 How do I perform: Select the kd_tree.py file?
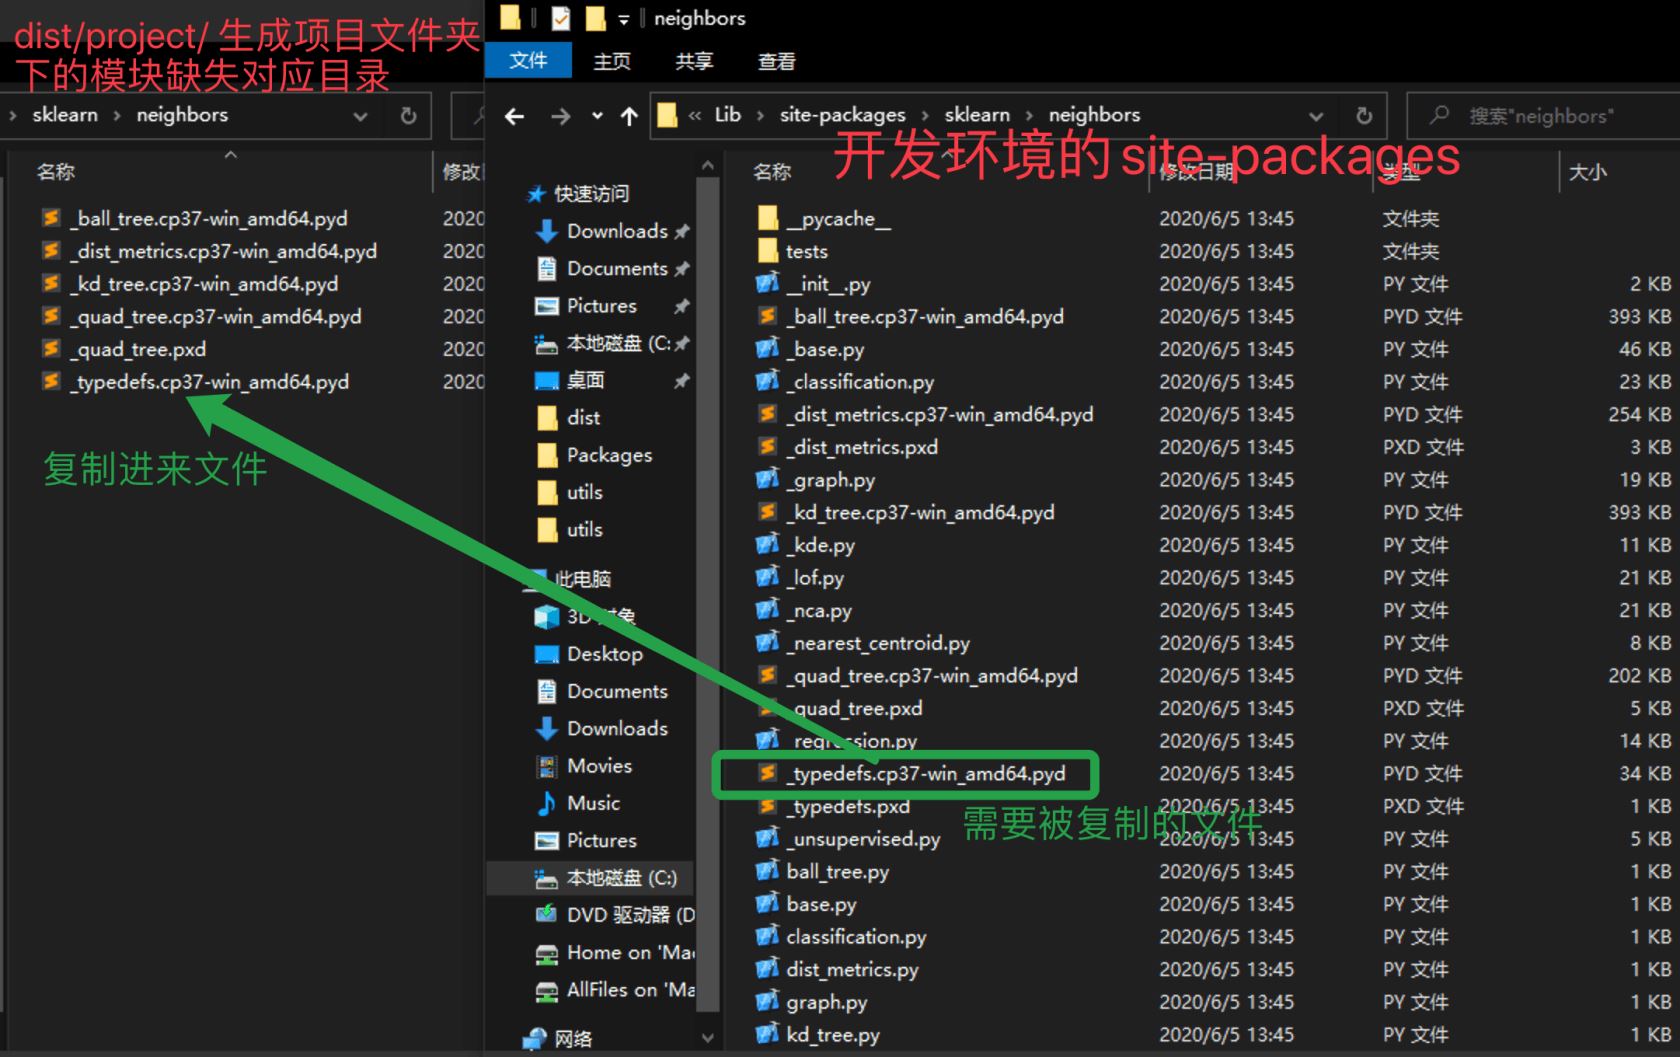pyautogui.click(x=833, y=1034)
